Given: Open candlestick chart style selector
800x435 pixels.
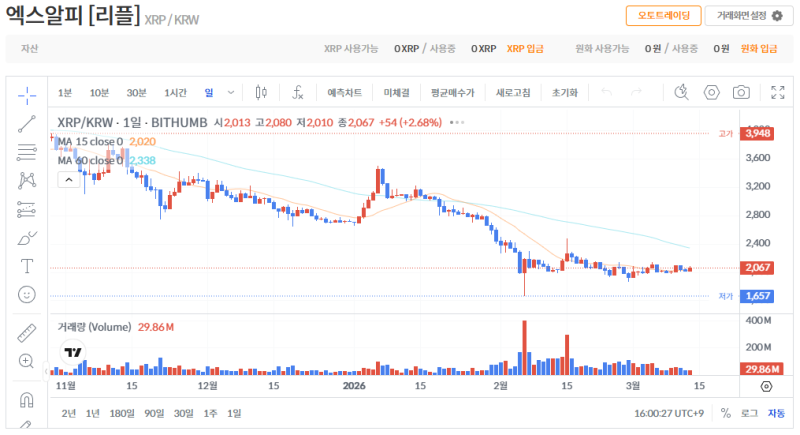Looking at the screenshot, I should point(261,92).
